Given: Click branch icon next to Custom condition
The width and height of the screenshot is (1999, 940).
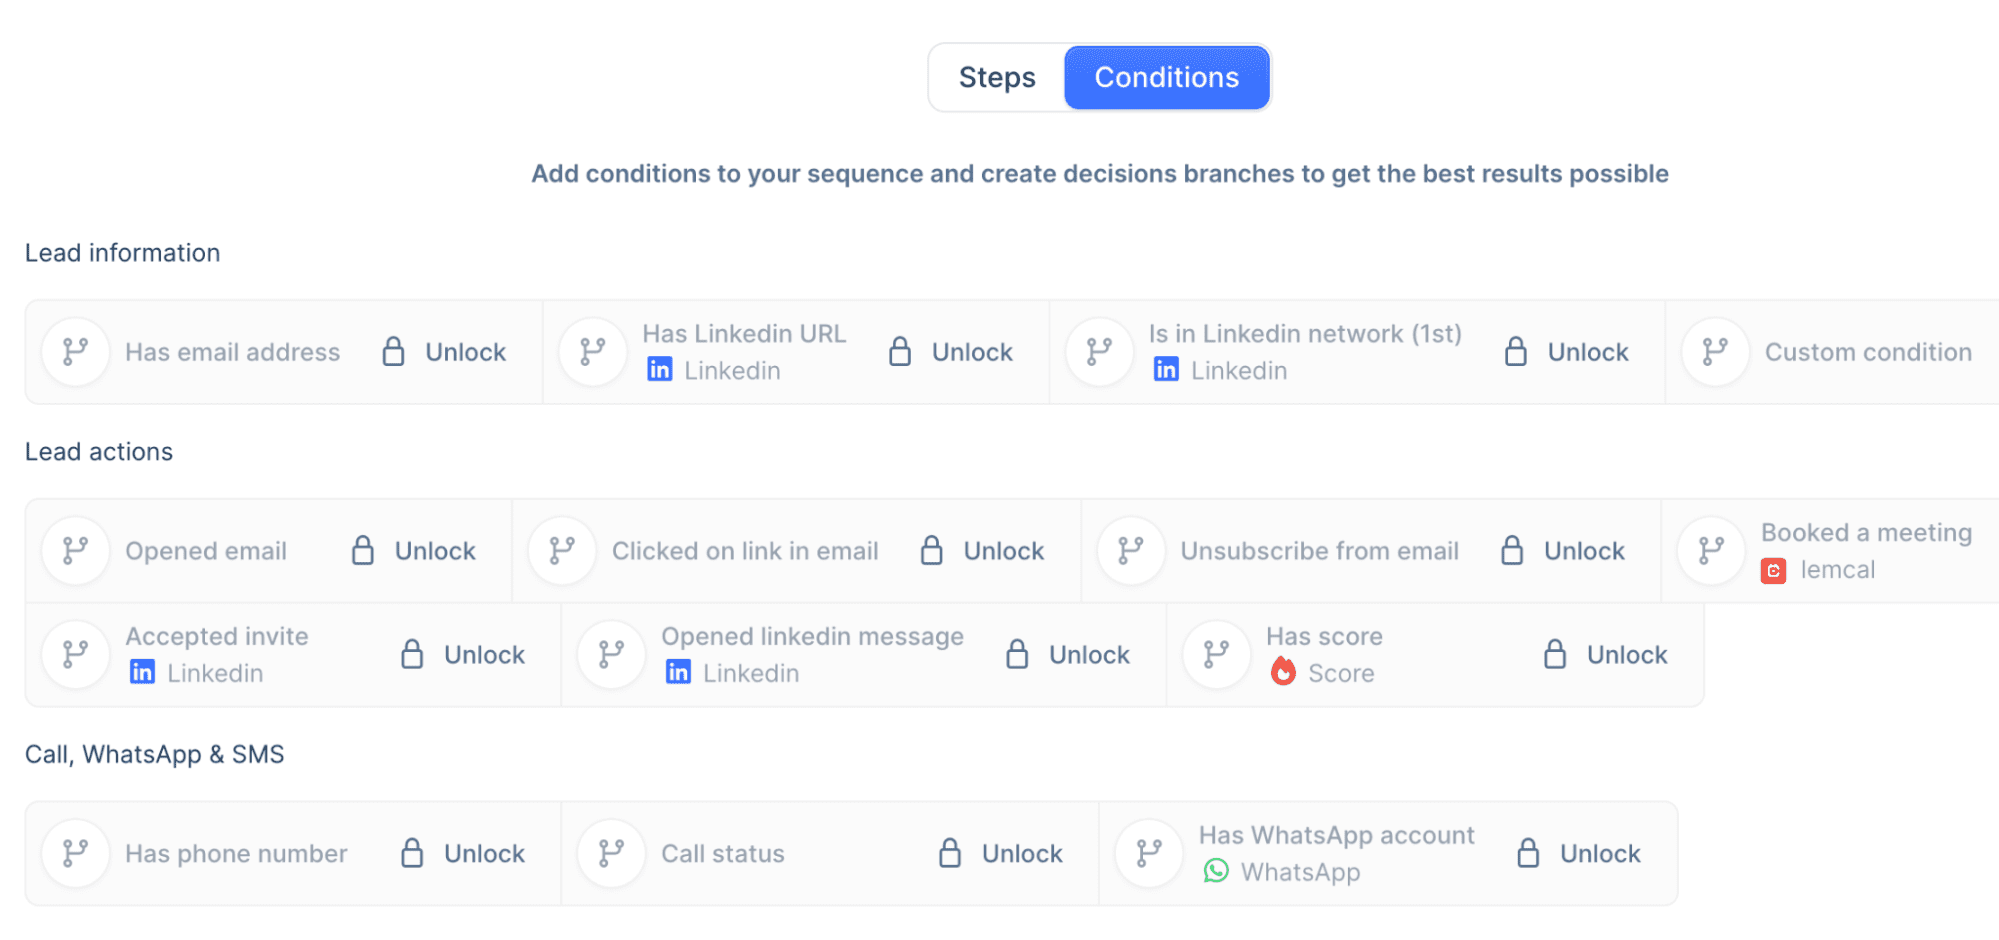Looking at the screenshot, I should (1715, 352).
